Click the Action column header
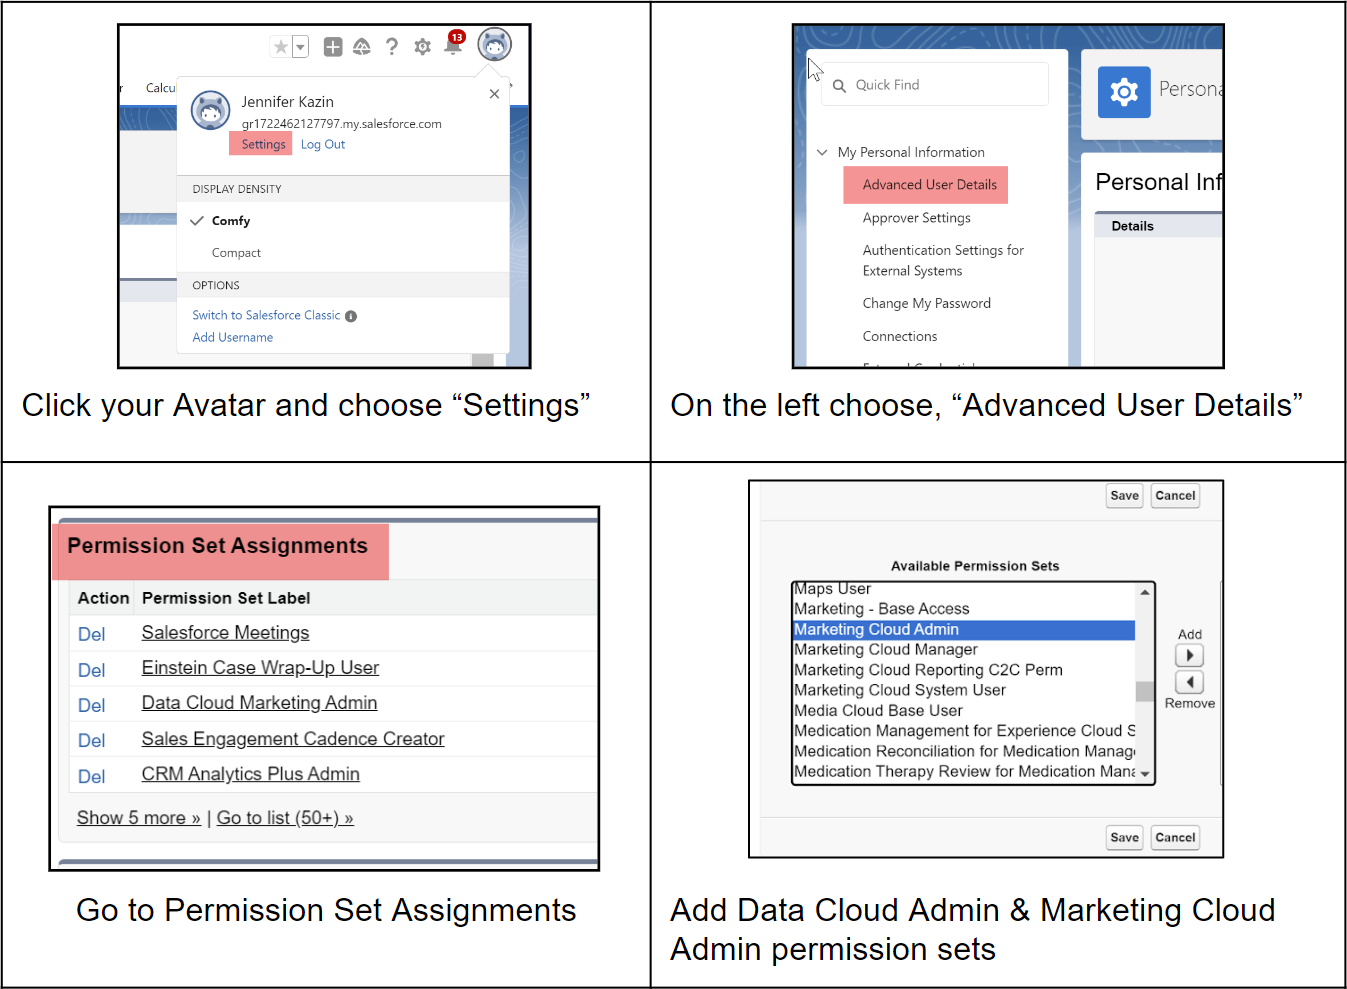 pyautogui.click(x=103, y=598)
